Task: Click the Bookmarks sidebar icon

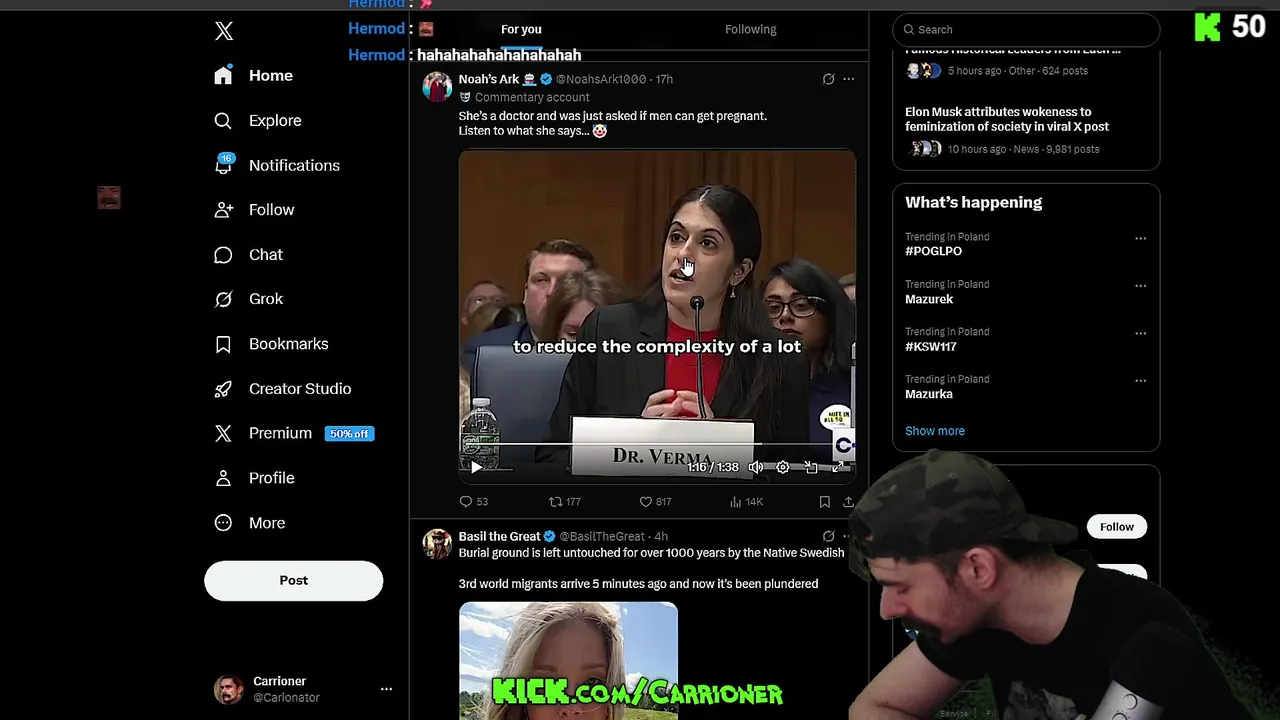Action: point(223,344)
